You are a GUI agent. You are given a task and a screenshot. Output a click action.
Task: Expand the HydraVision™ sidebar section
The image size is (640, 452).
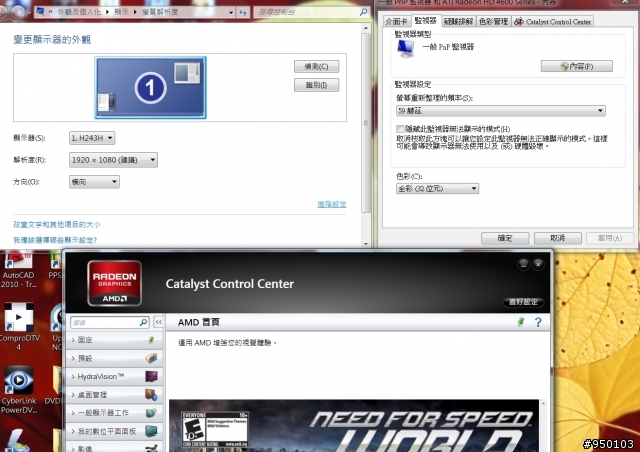click(113, 376)
